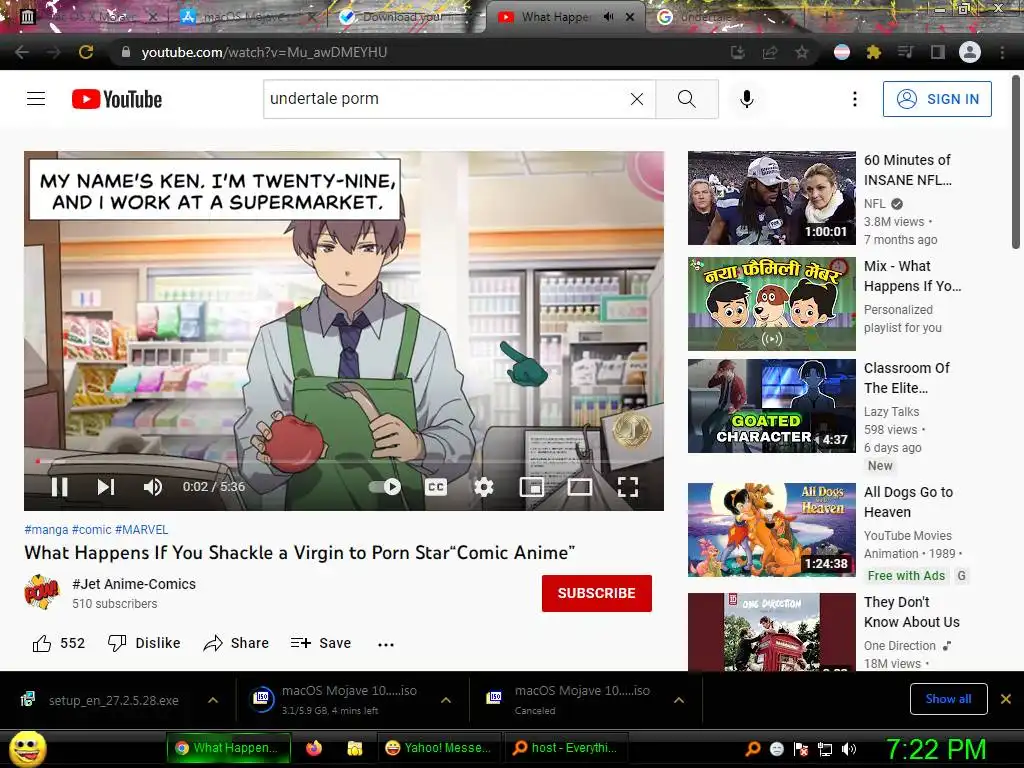Open Chrome three-dot menu
Image resolution: width=1024 pixels, height=768 pixels.
1002,52
